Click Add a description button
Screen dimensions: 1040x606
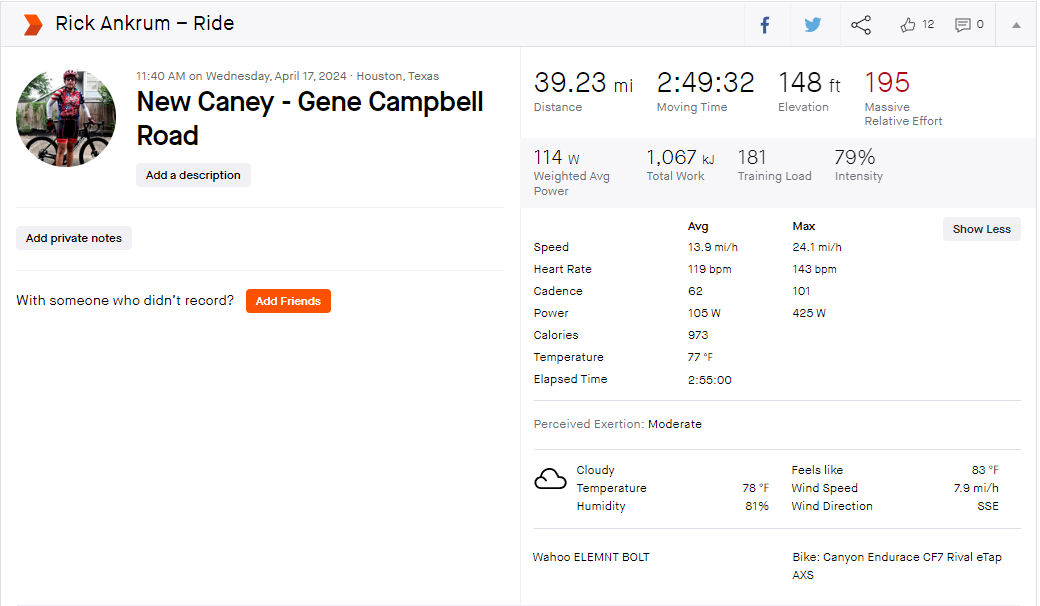tap(193, 175)
